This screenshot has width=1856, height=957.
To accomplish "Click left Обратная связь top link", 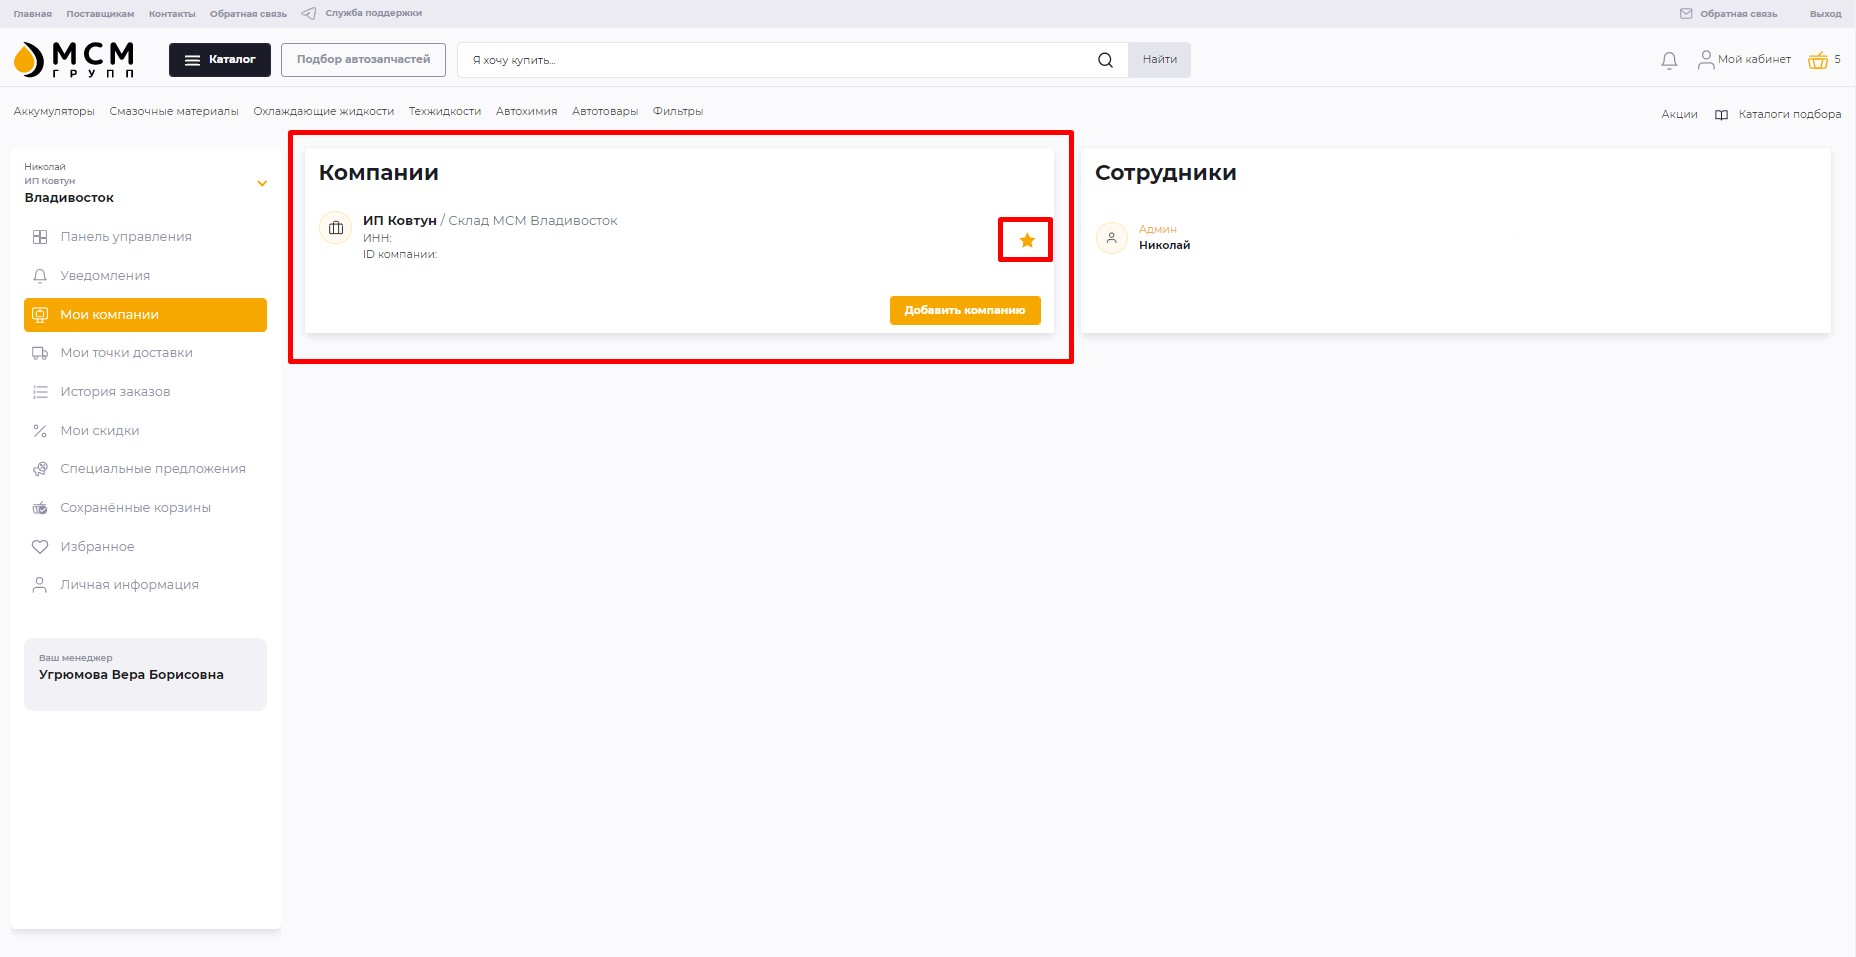I will [x=248, y=14].
